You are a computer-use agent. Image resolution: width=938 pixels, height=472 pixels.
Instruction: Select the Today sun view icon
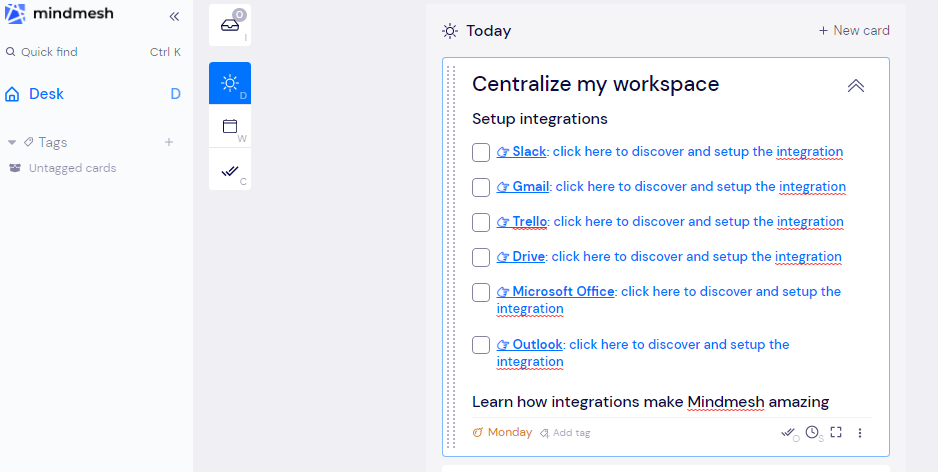[x=230, y=82]
